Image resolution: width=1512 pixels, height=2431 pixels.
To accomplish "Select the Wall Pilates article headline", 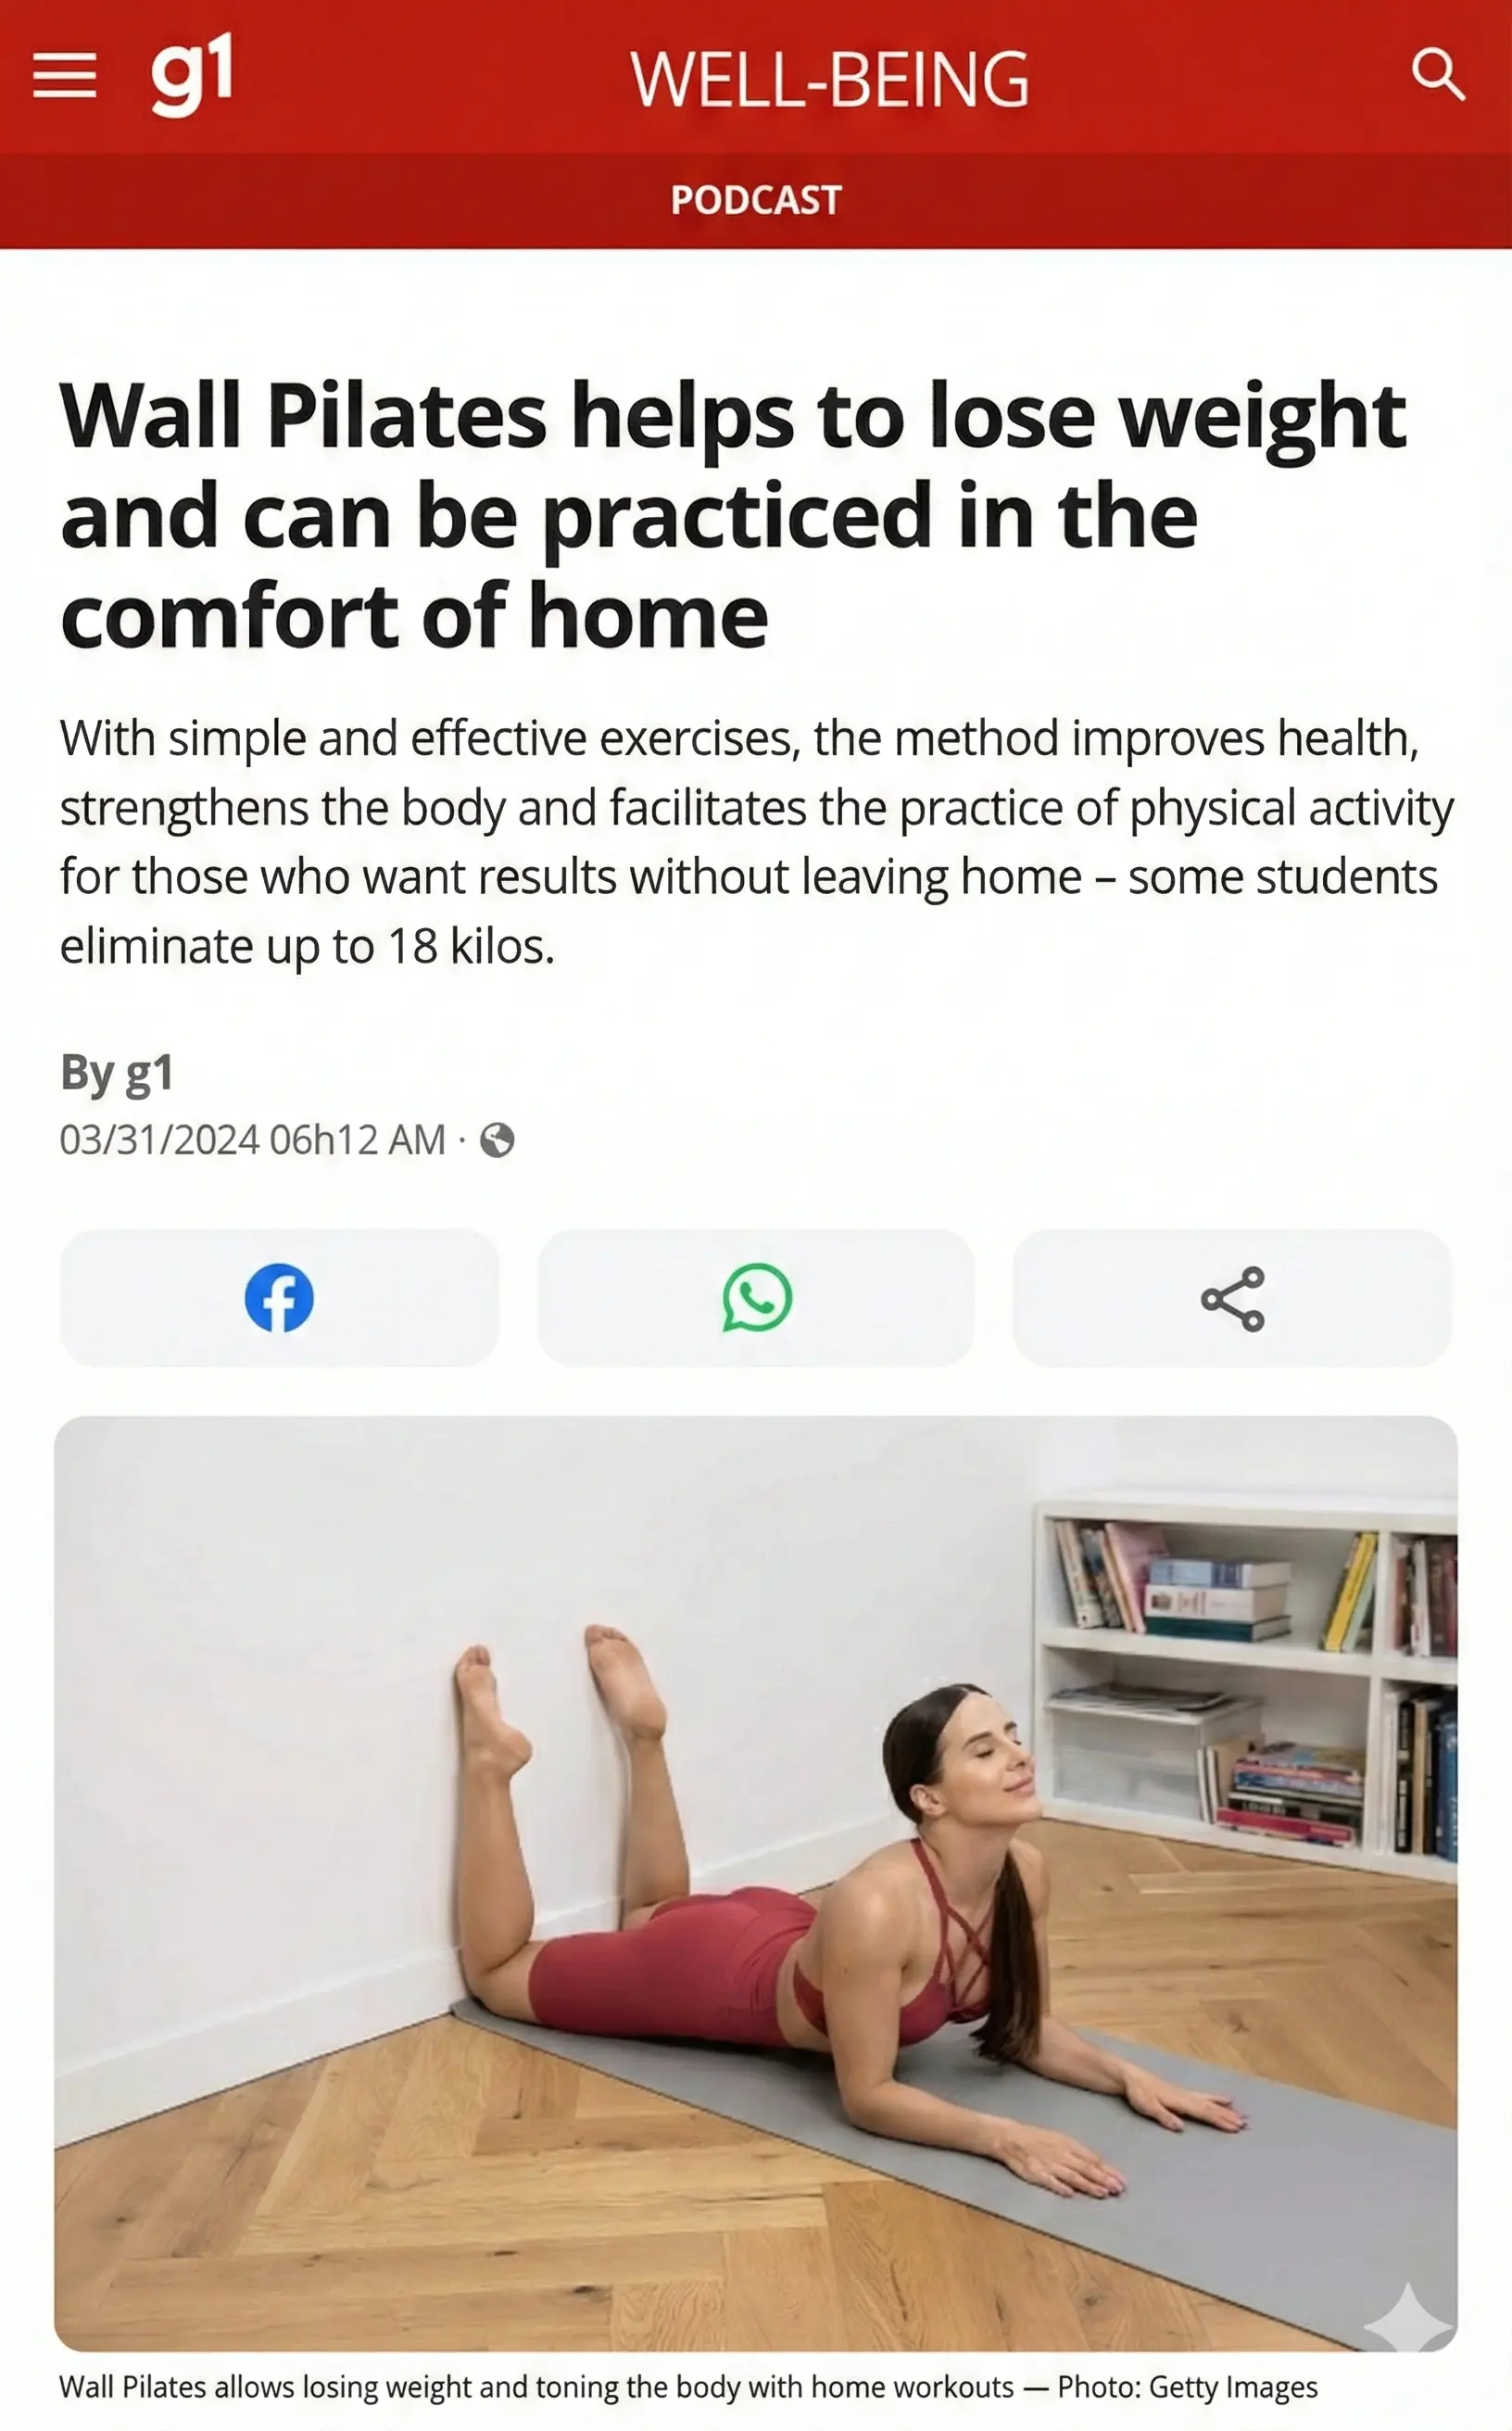I will [733, 515].
